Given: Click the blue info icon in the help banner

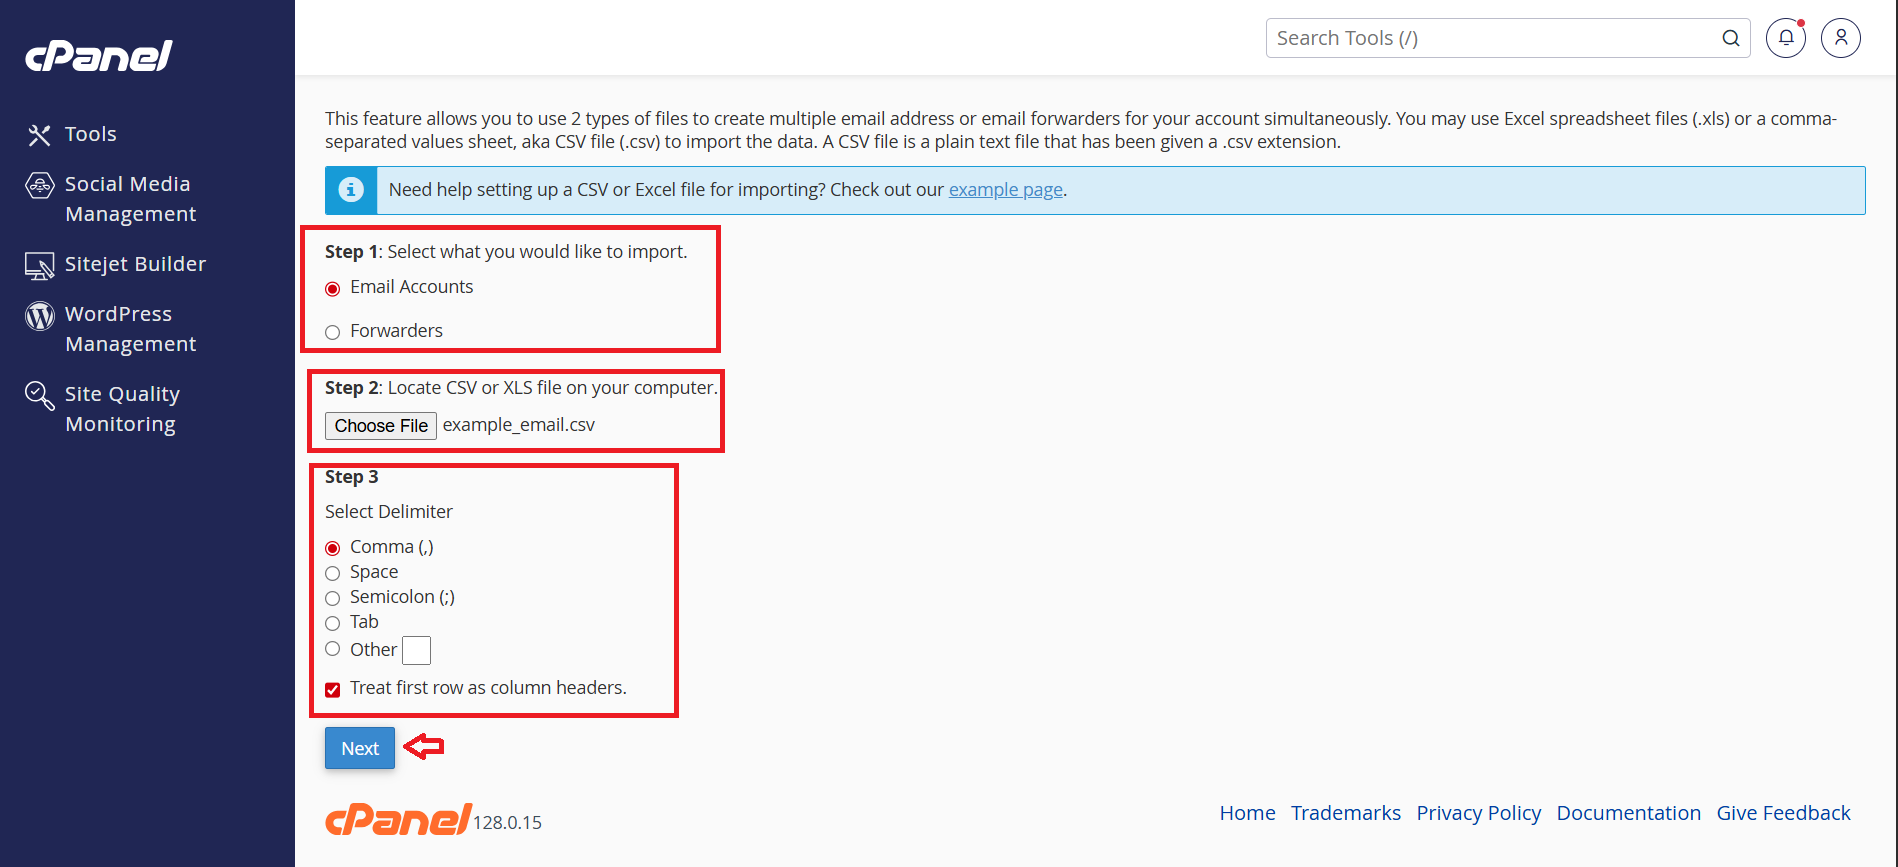Looking at the screenshot, I should [351, 190].
